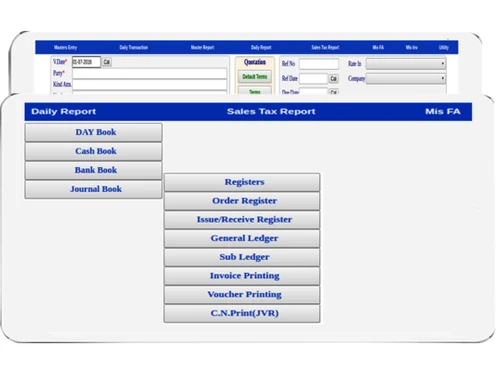This screenshot has width=500, height=375.
Task: Open the Bank Book report
Action: (x=94, y=170)
